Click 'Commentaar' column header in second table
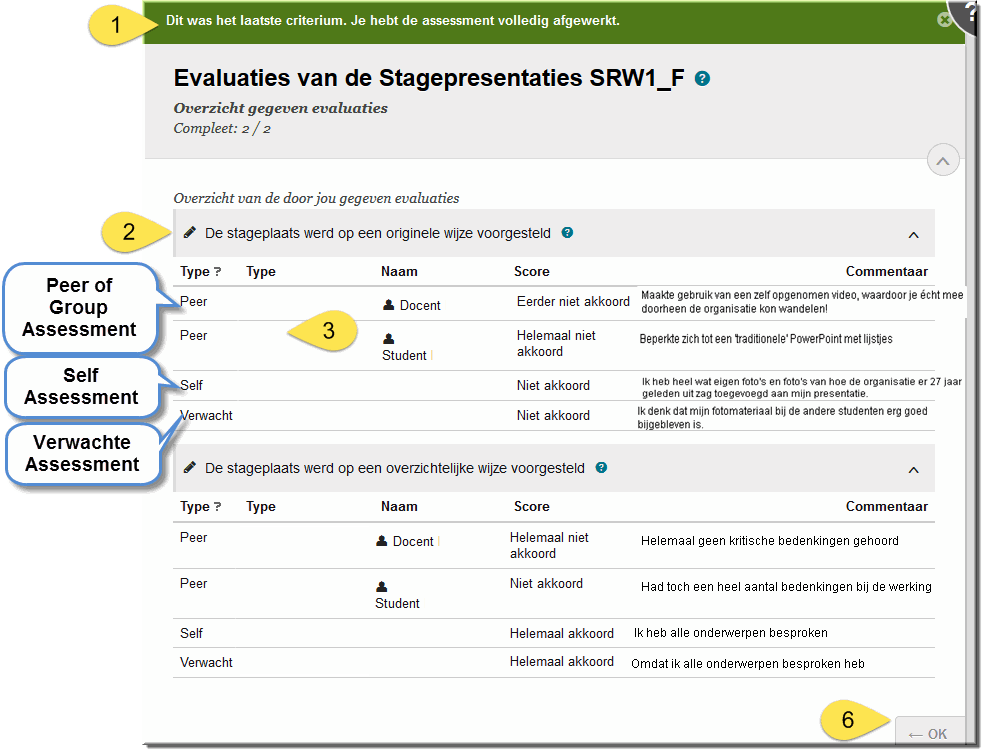The height and width of the screenshot is (753, 985). [x=886, y=506]
